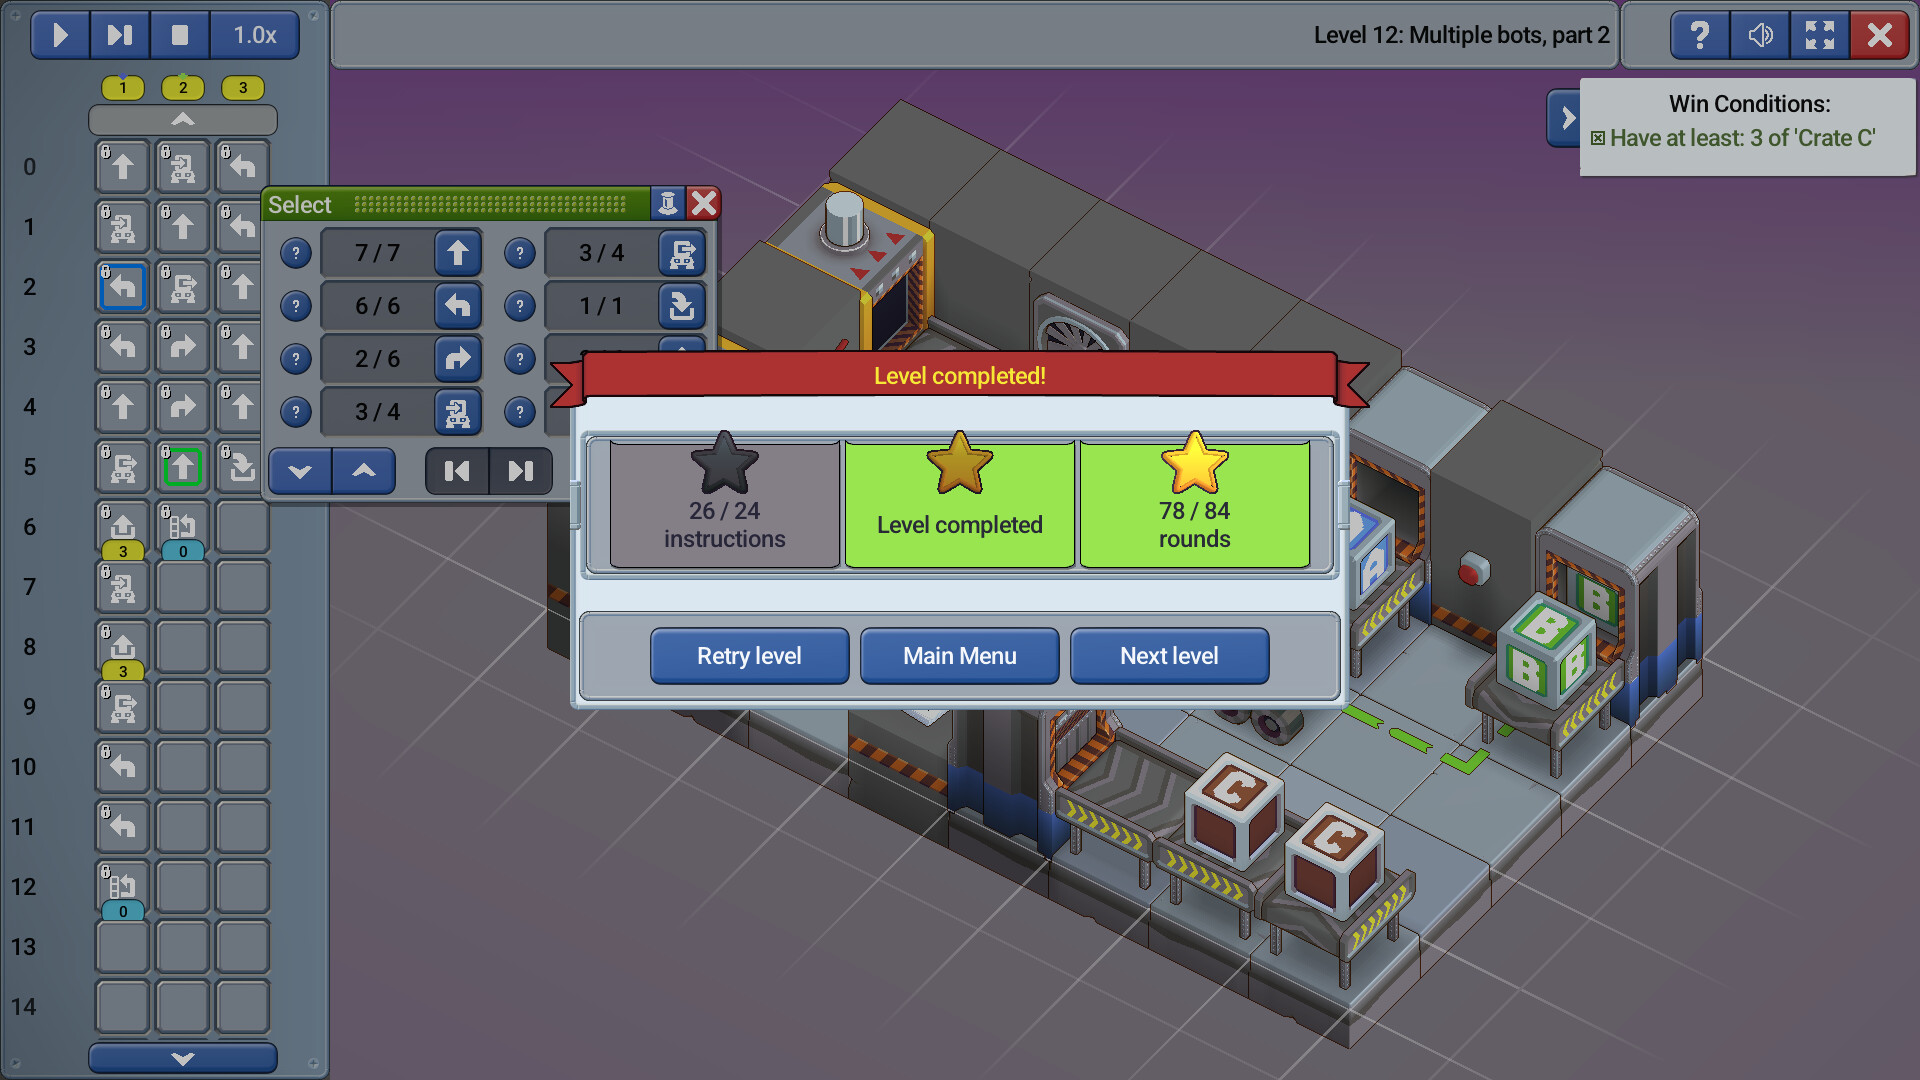This screenshot has width=1920, height=1080.
Task: Show help for the 1/1 drop instruction
Action: point(520,306)
